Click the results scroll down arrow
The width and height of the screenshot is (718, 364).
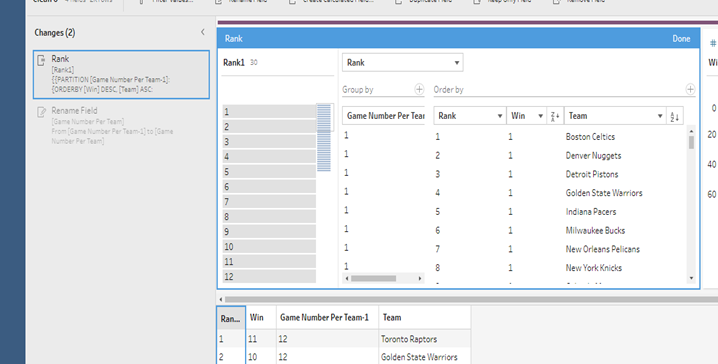point(691,278)
